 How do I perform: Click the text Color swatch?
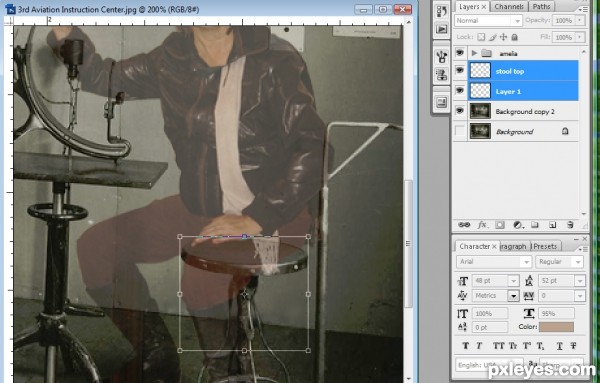pyautogui.click(x=556, y=327)
